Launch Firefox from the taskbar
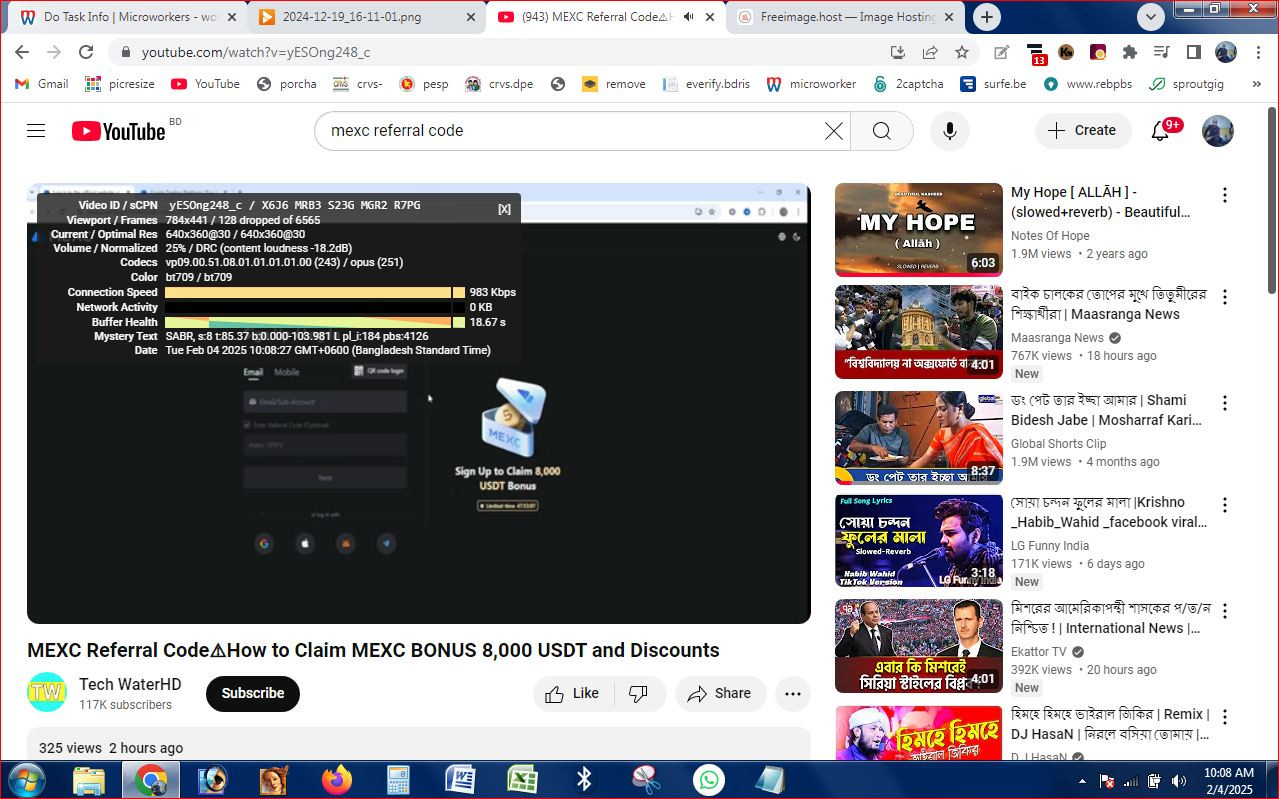1279x799 pixels. [337, 780]
